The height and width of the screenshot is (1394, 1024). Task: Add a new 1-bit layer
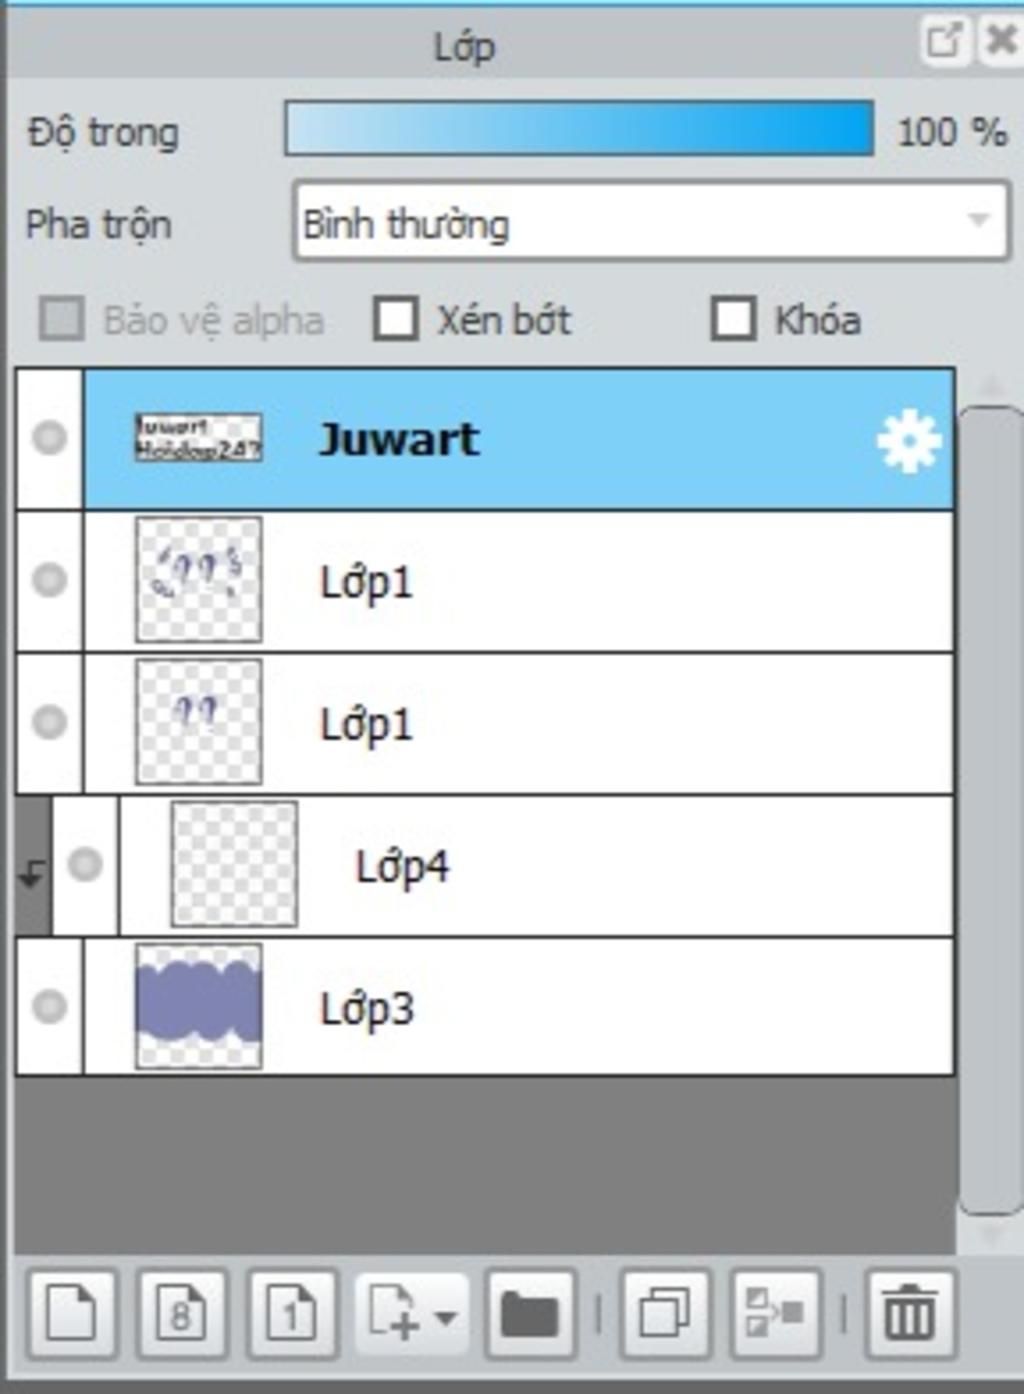292,1313
